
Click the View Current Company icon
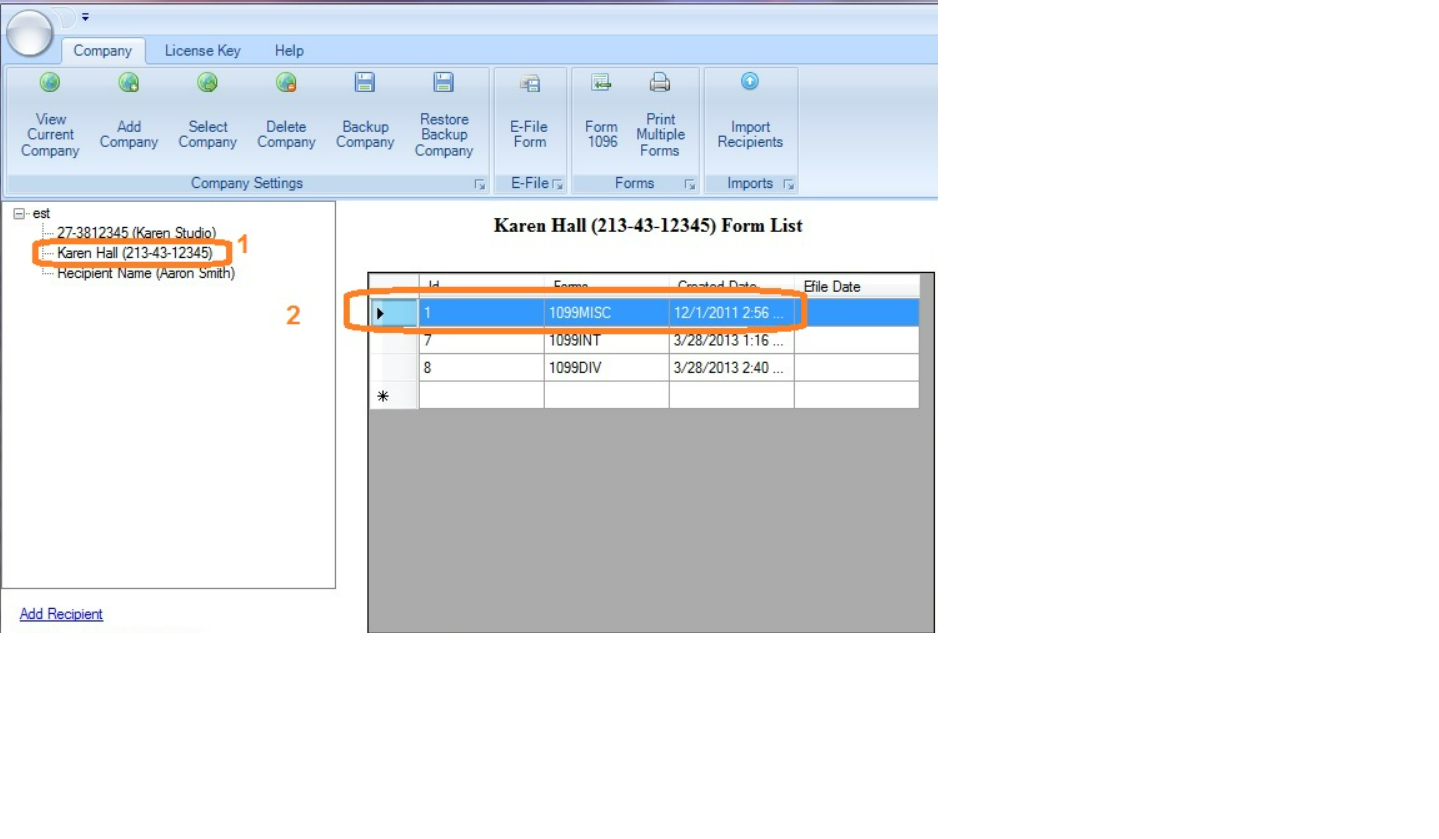pos(50,83)
